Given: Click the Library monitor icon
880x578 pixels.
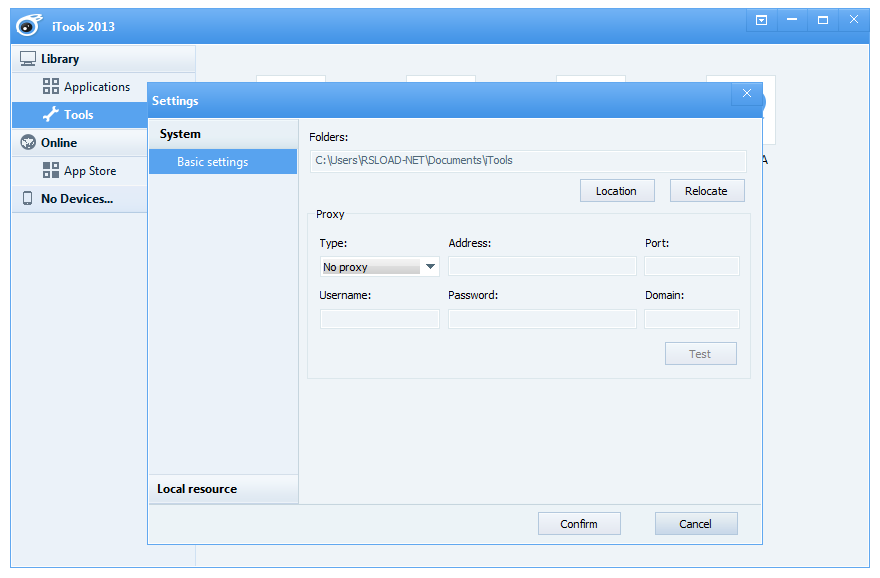Looking at the screenshot, I should point(28,58).
